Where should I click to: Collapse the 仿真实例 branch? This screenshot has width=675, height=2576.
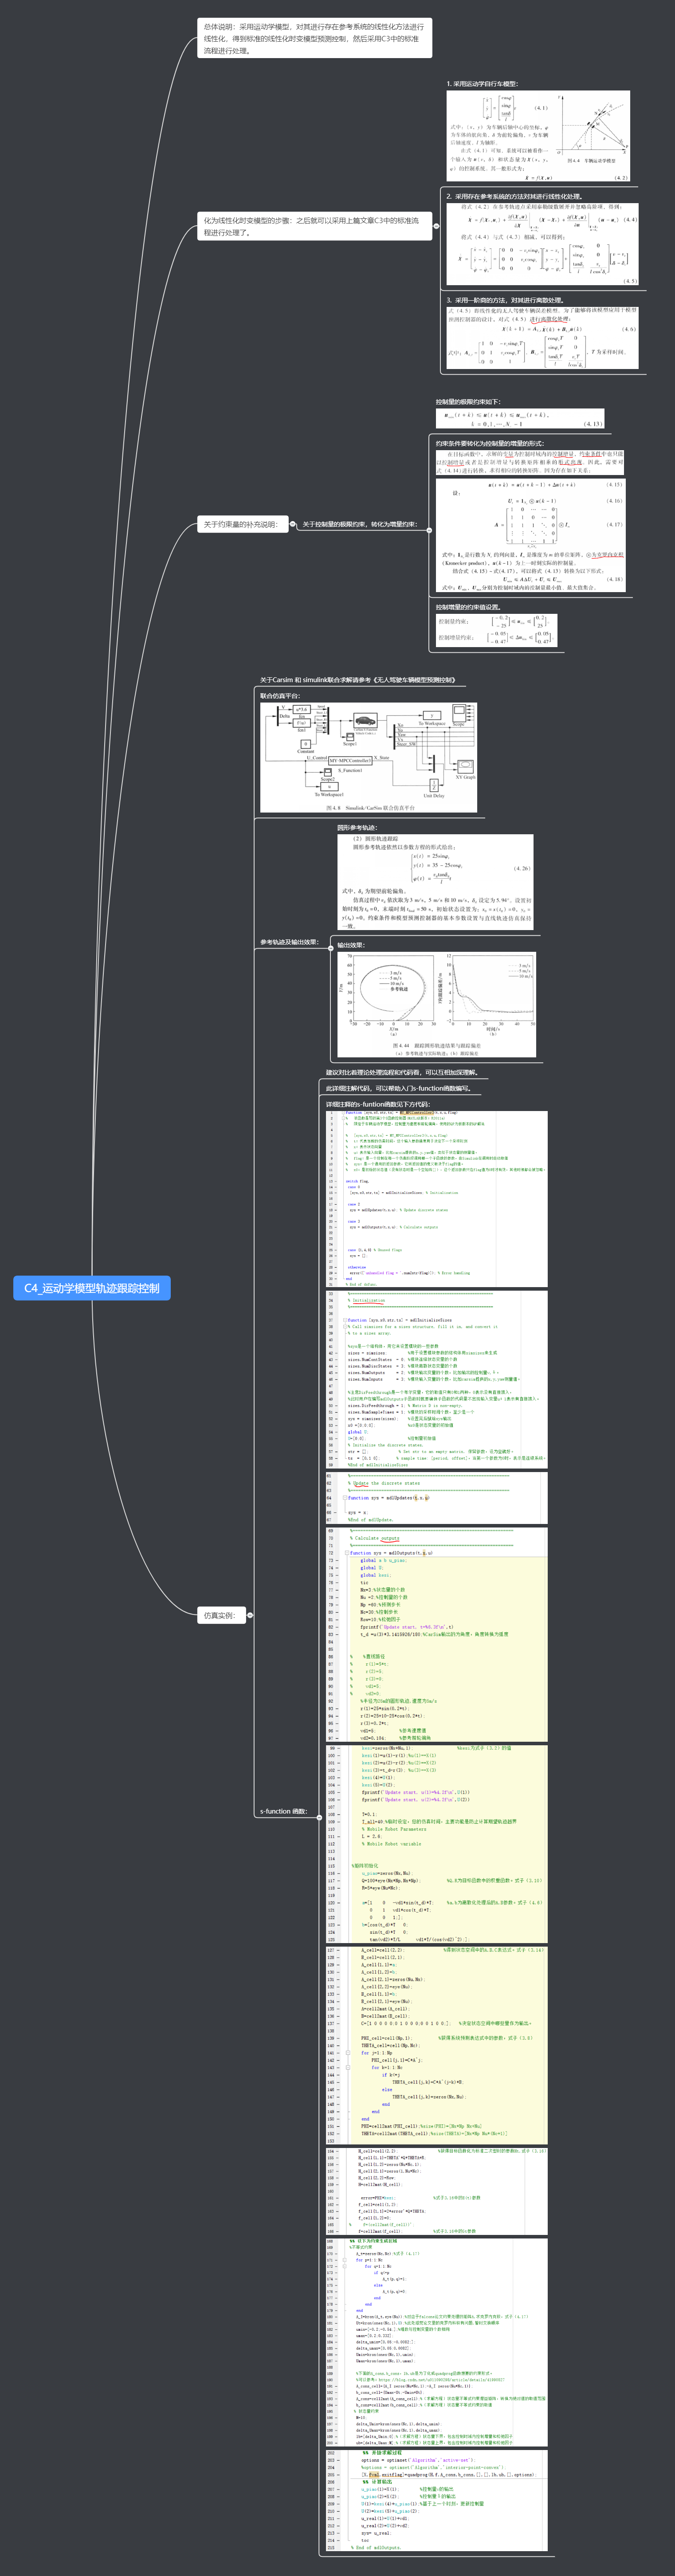click(250, 1615)
